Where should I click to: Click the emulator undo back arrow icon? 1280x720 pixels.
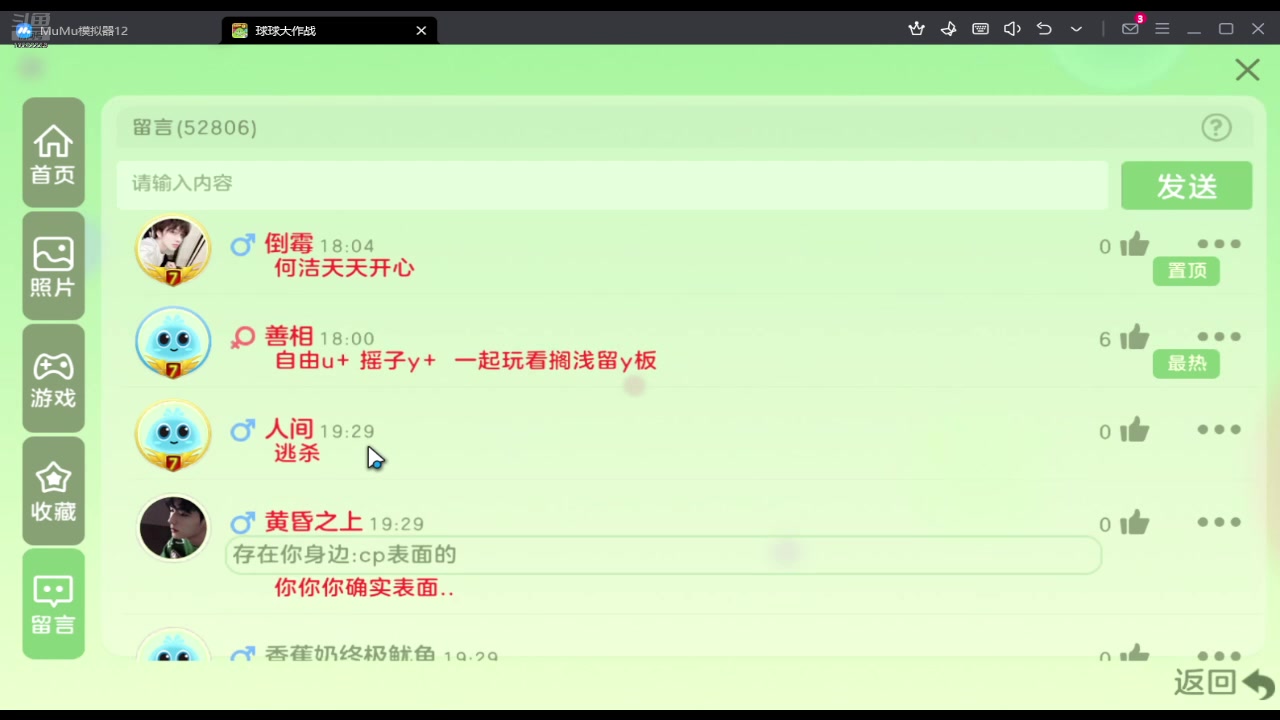(x=1044, y=29)
